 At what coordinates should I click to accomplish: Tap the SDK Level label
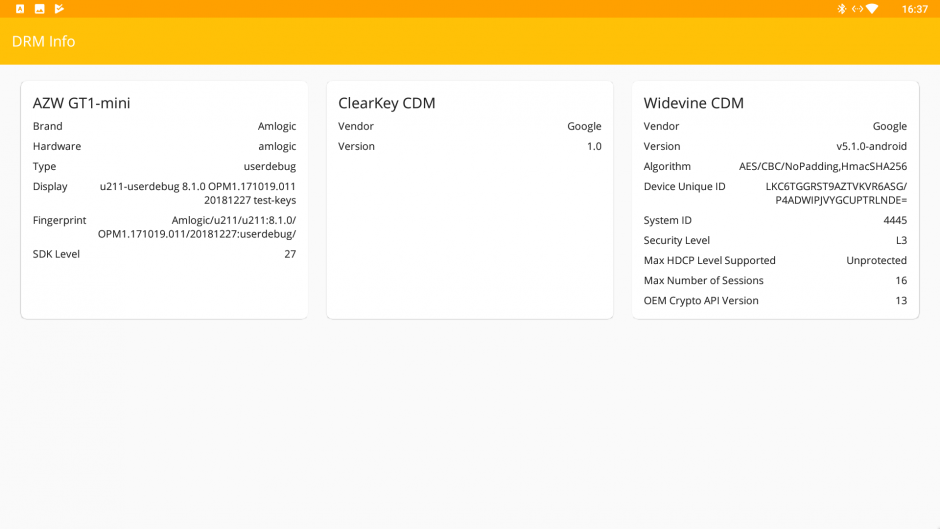pyautogui.click(x=56, y=254)
